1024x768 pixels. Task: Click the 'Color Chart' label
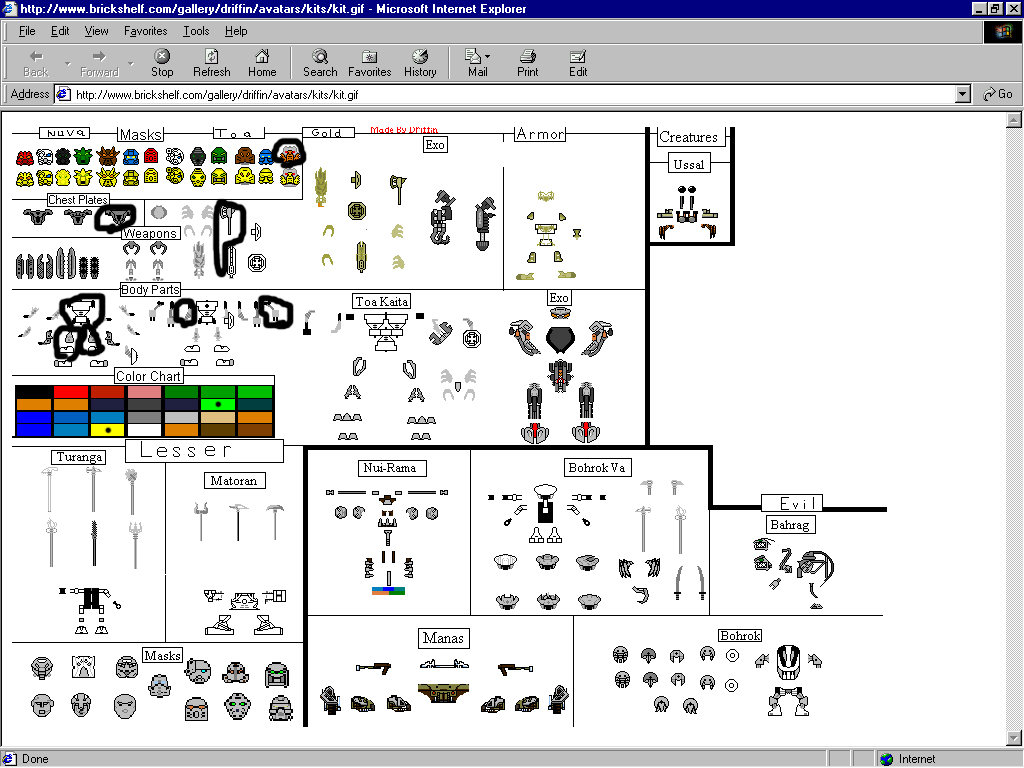(148, 376)
